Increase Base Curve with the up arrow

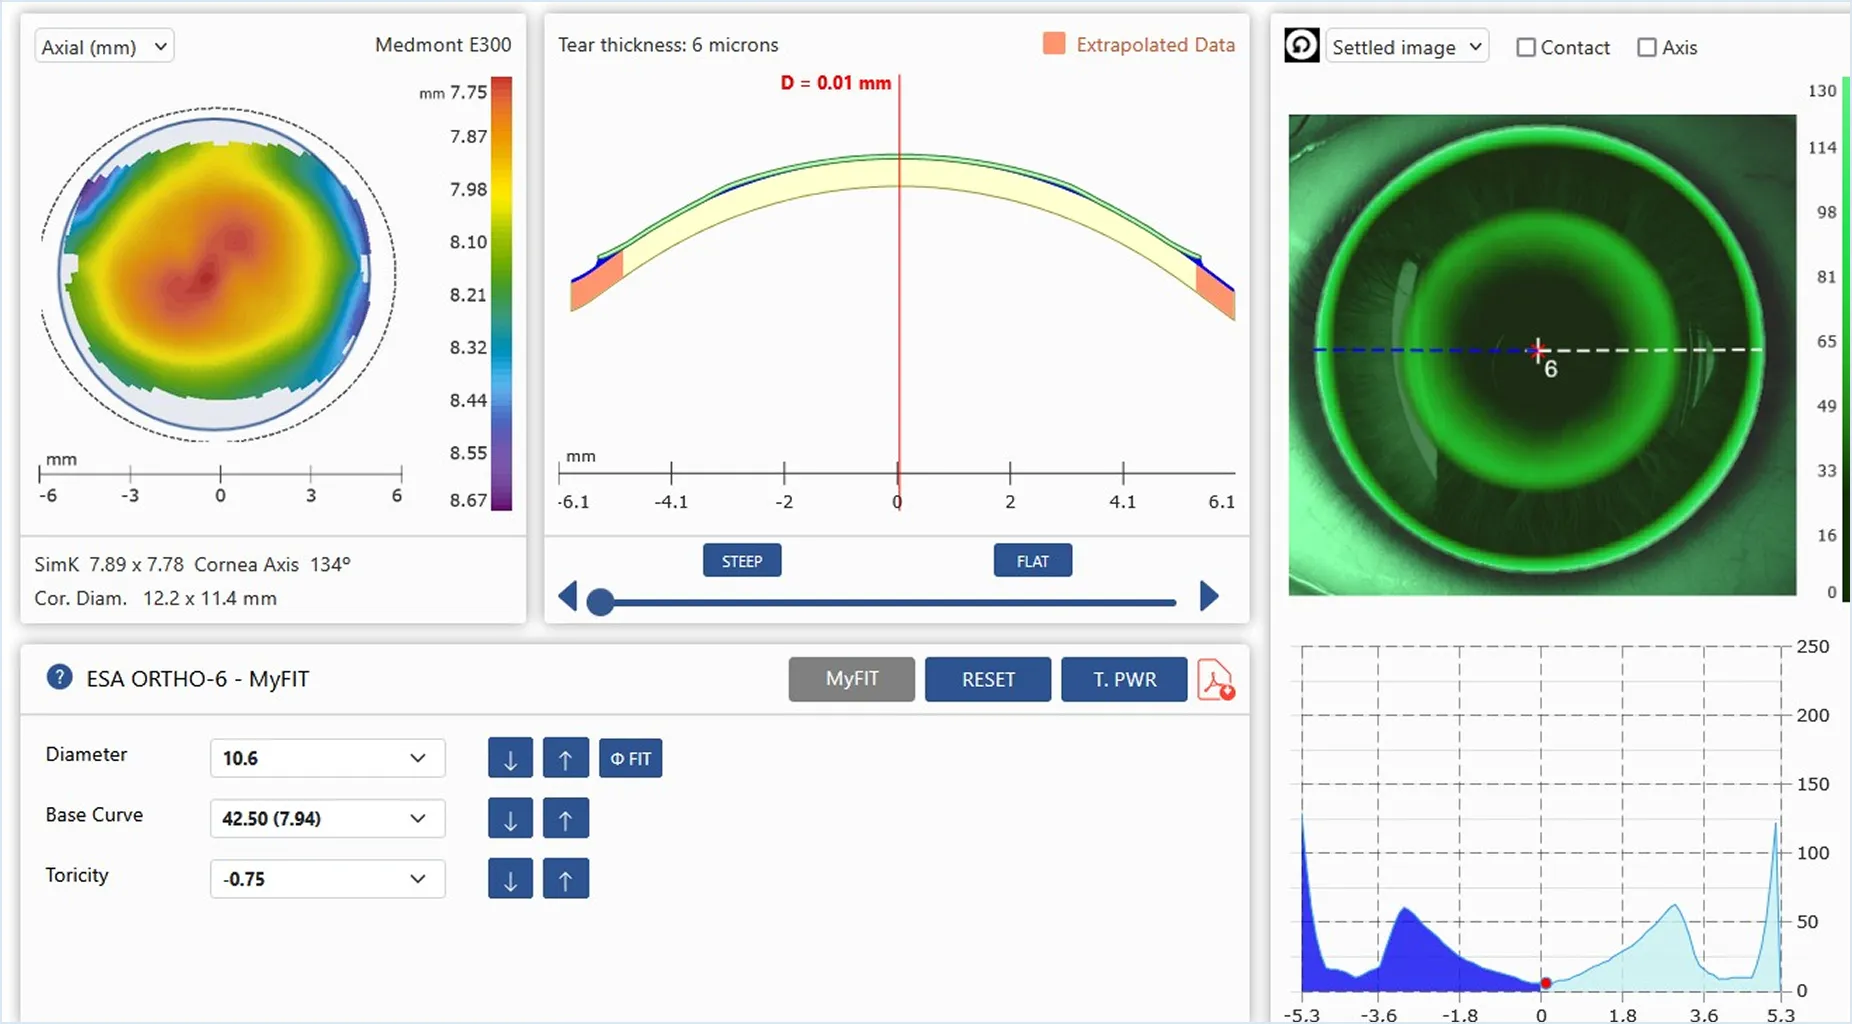click(565, 819)
